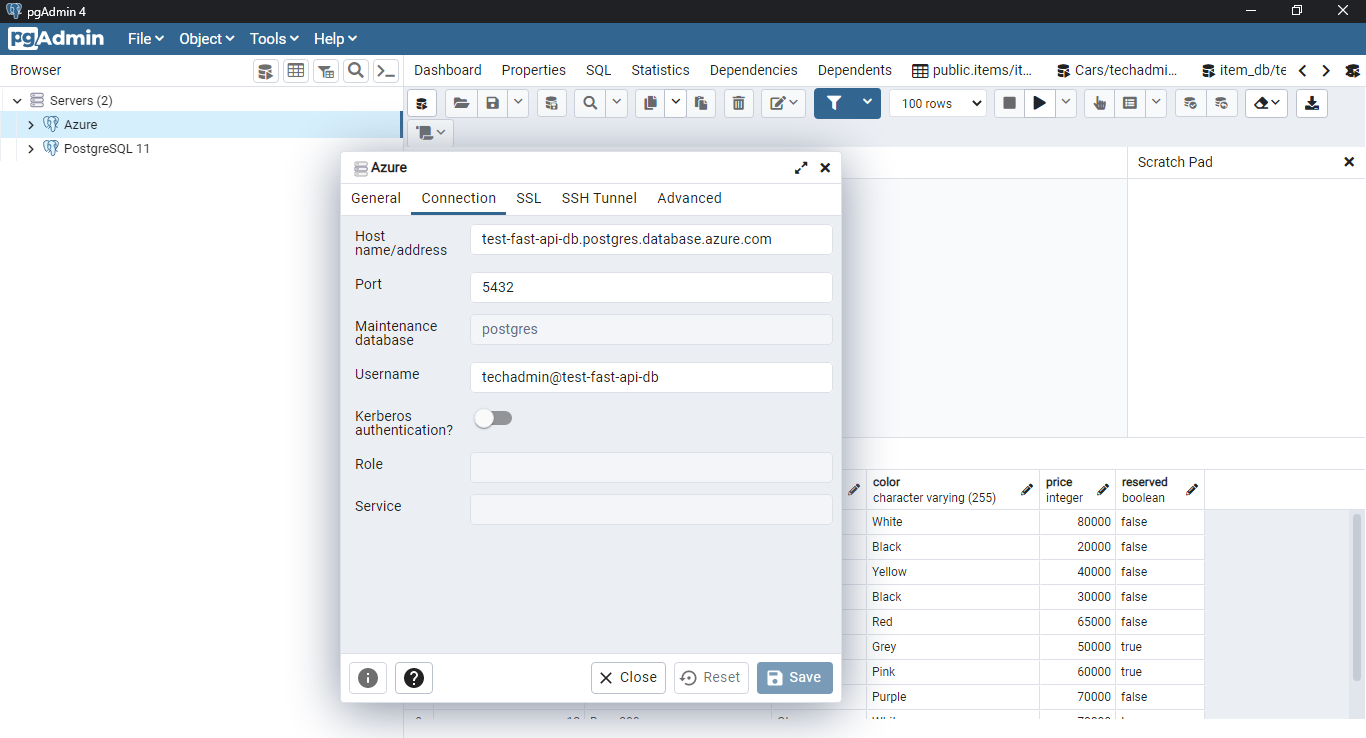The height and width of the screenshot is (738, 1366).
Task: Click the help question-mark icon in Azure dialog
Action: pos(414,678)
